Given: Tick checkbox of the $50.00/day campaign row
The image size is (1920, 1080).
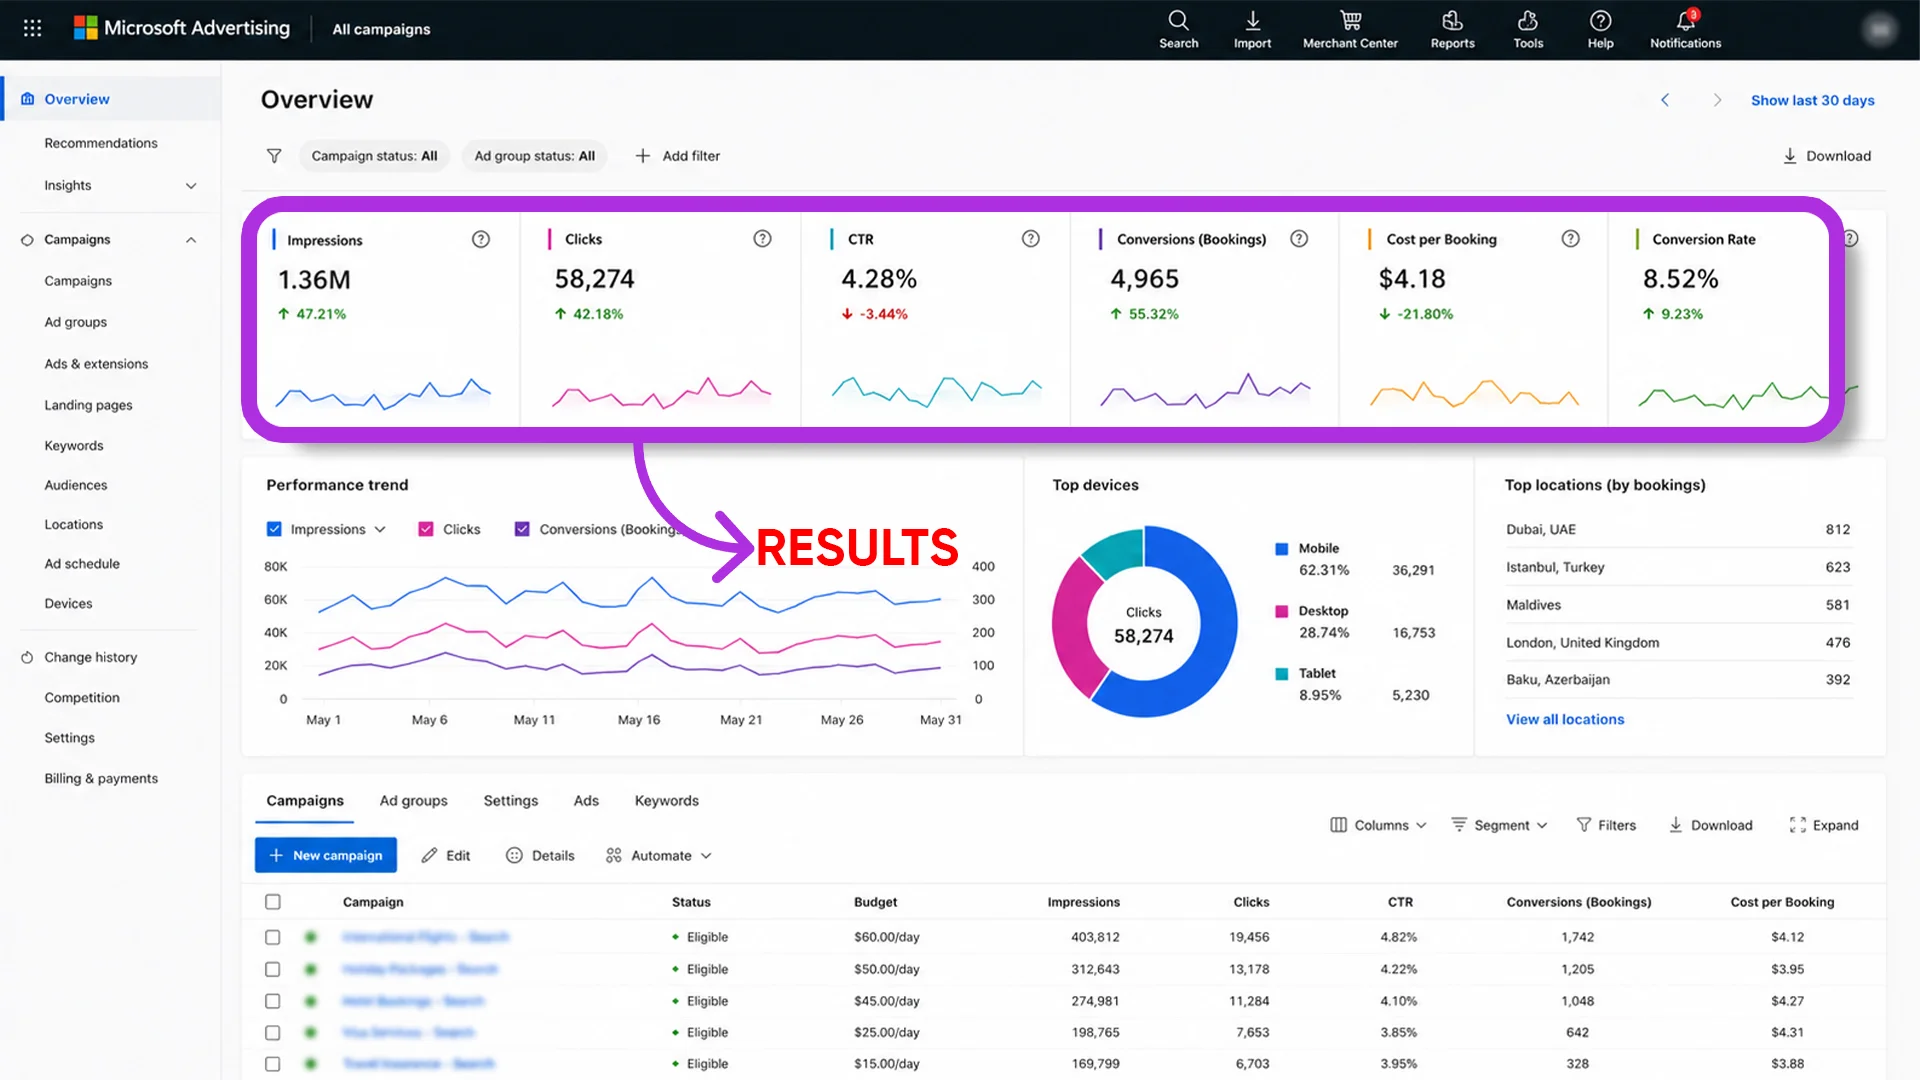Looking at the screenshot, I should pos(273,969).
